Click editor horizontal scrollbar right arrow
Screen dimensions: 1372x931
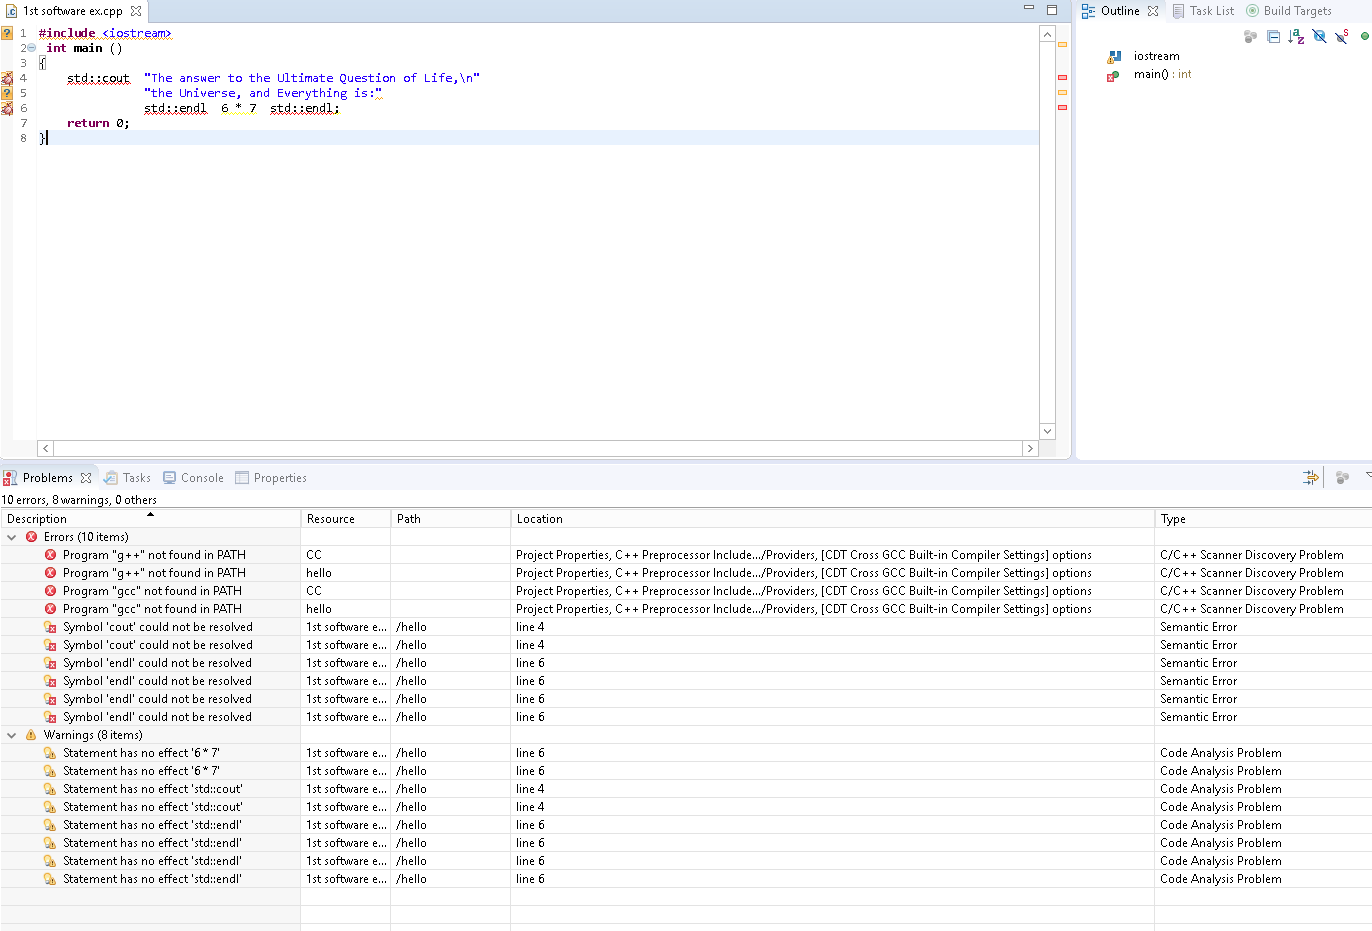(x=1030, y=449)
